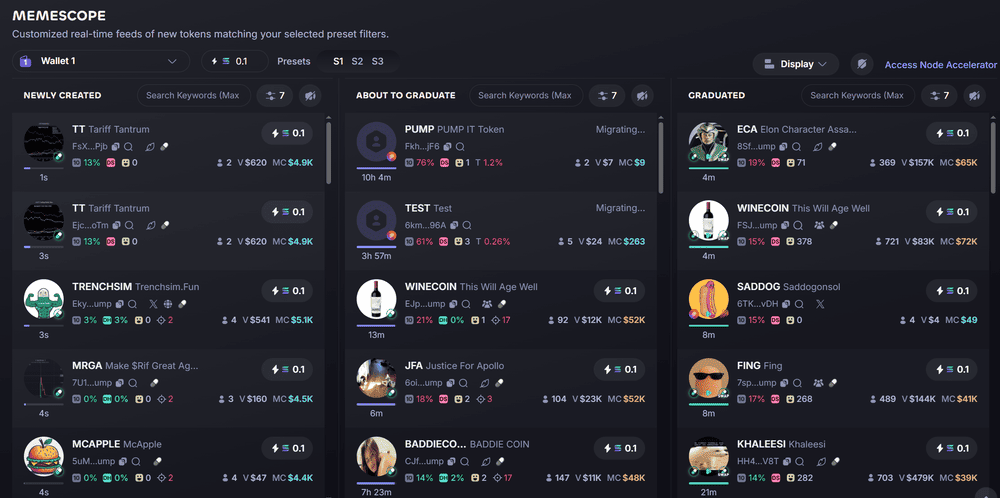Open the Display dropdown menu
The image size is (1000, 498).
795,64
